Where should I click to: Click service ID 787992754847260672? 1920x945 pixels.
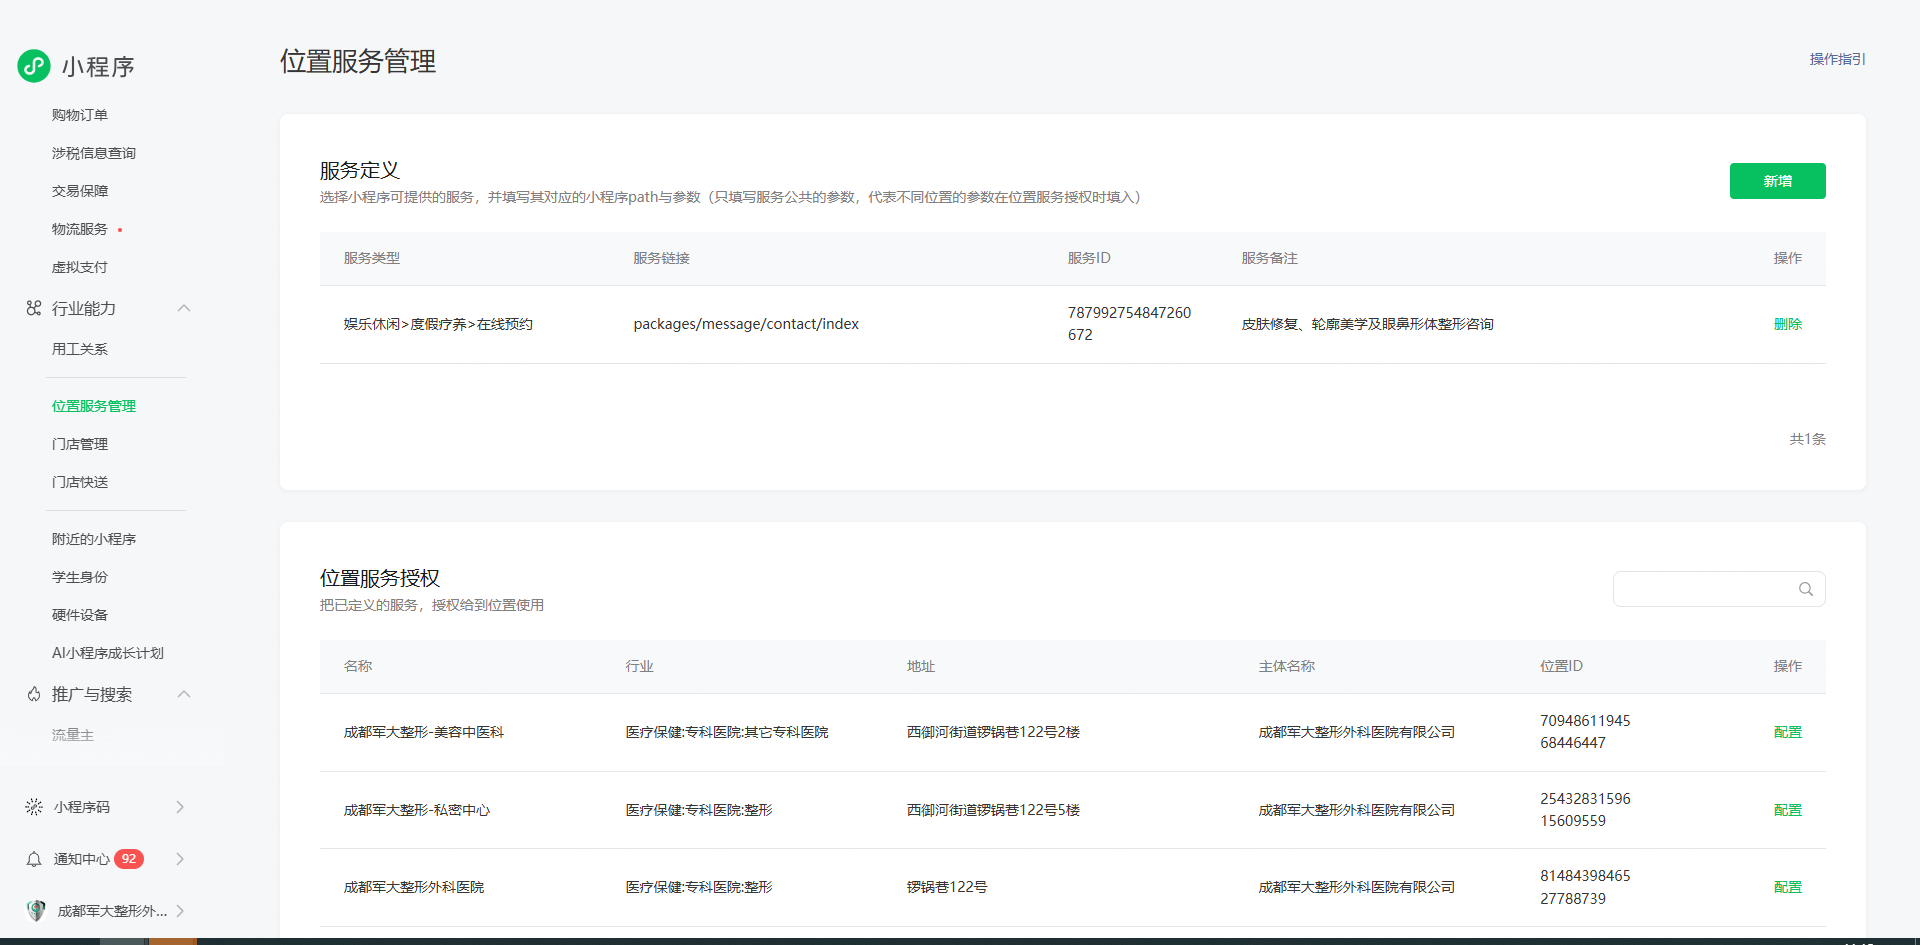(1130, 324)
